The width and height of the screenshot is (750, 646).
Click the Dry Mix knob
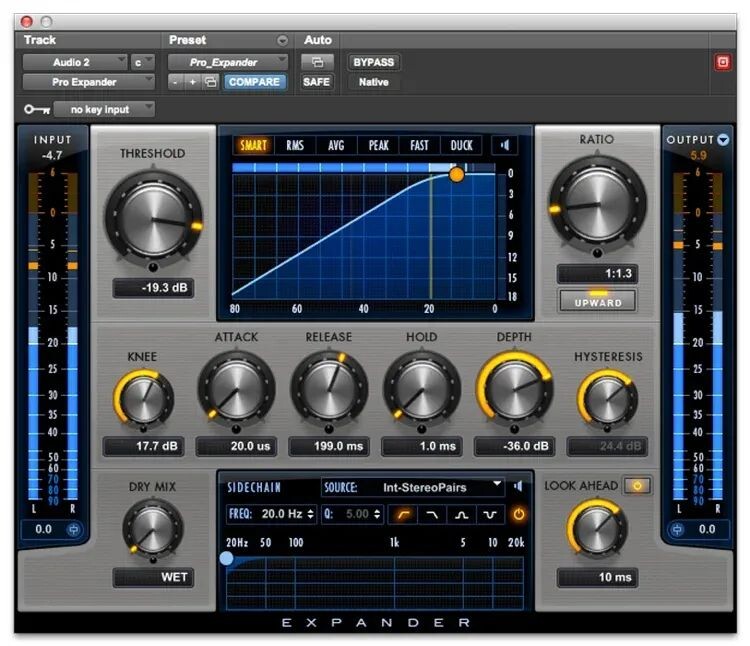click(153, 530)
